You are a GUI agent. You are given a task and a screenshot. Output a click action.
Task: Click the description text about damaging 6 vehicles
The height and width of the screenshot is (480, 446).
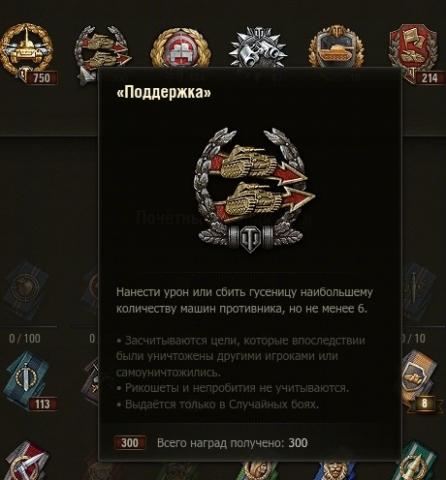[x=244, y=301]
